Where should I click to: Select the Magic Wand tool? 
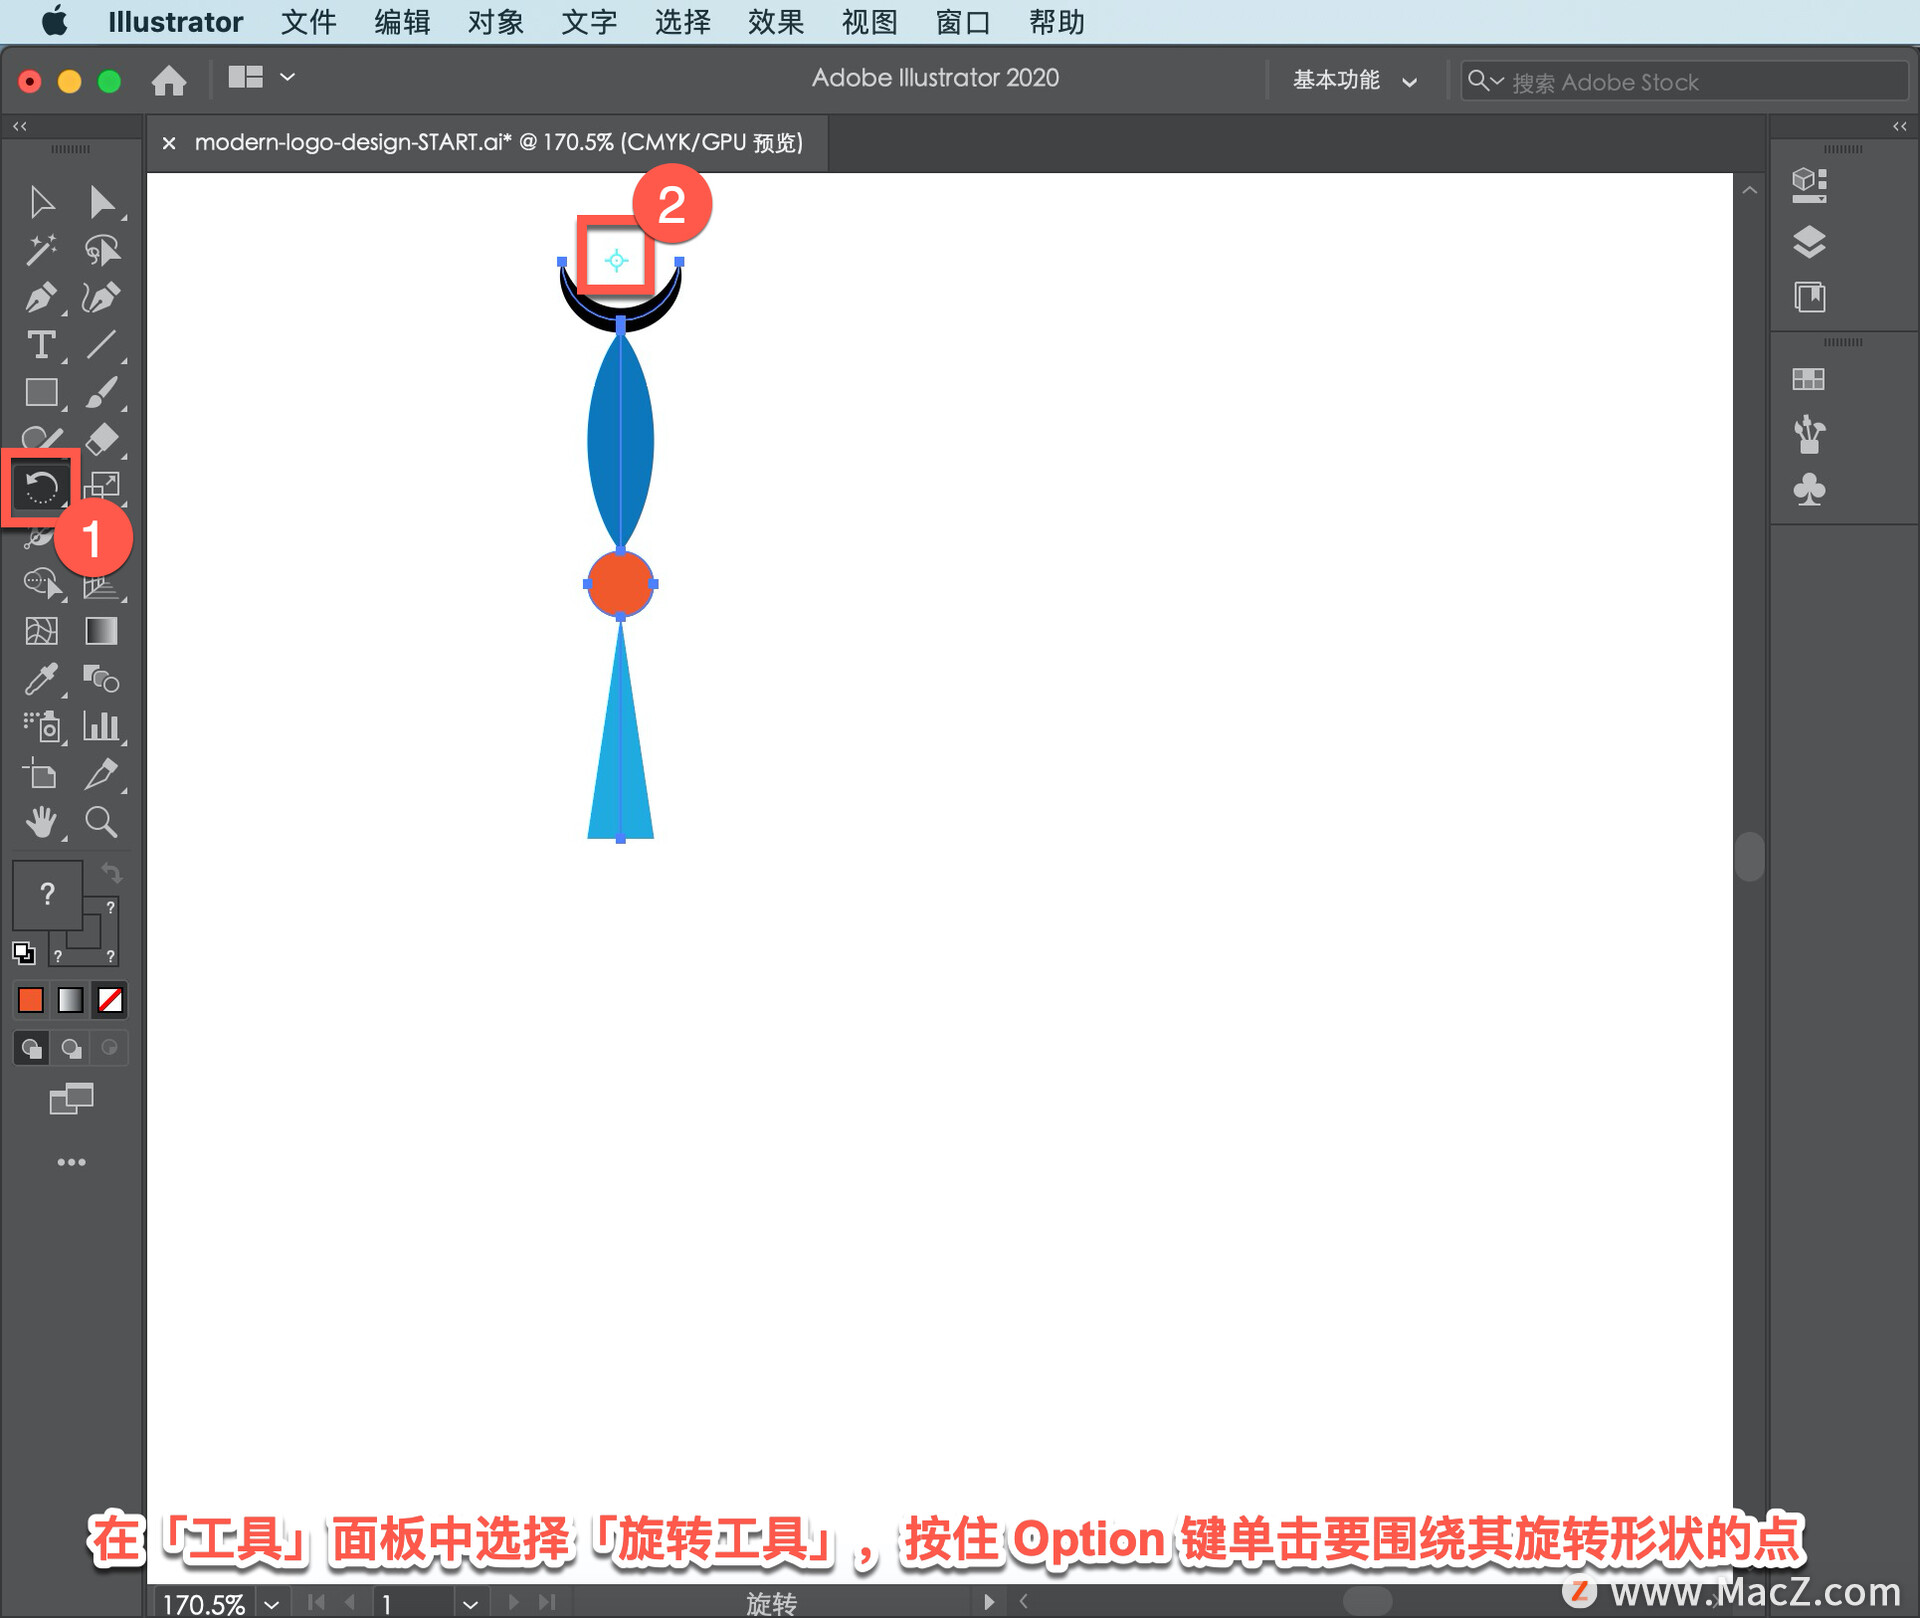41,250
